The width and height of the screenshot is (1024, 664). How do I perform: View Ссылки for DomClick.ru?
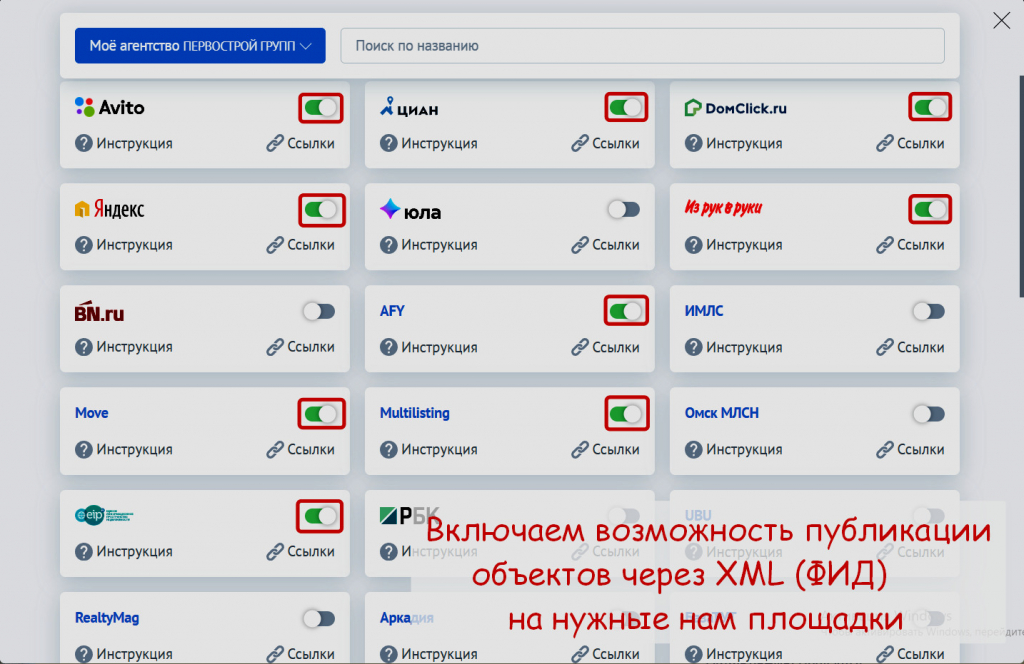tap(910, 143)
